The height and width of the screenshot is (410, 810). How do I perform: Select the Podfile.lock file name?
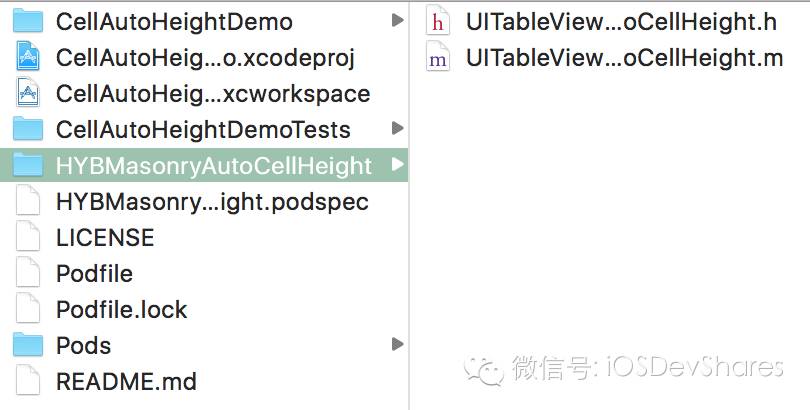121,310
